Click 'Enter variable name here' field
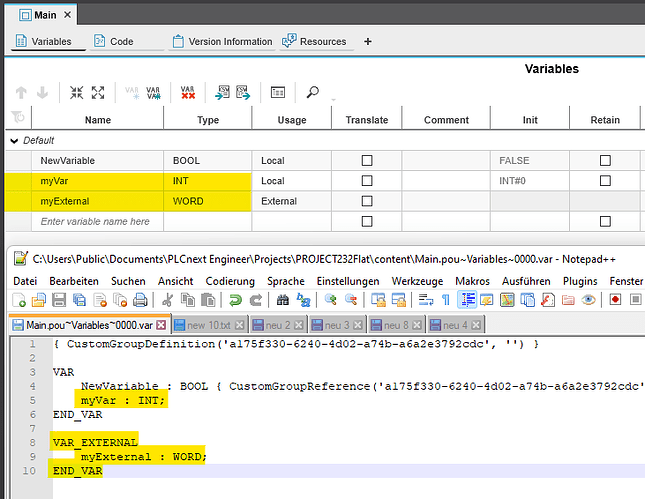The height and width of the screenshot is (499, 645). 97,221
